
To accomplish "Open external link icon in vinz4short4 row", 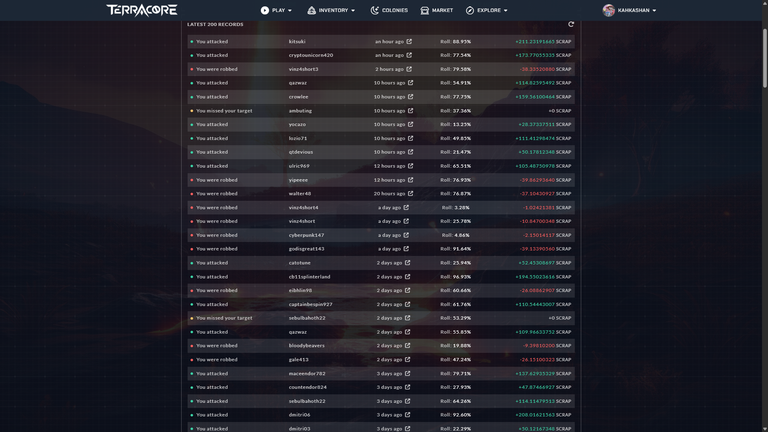I will coord(406,208).
